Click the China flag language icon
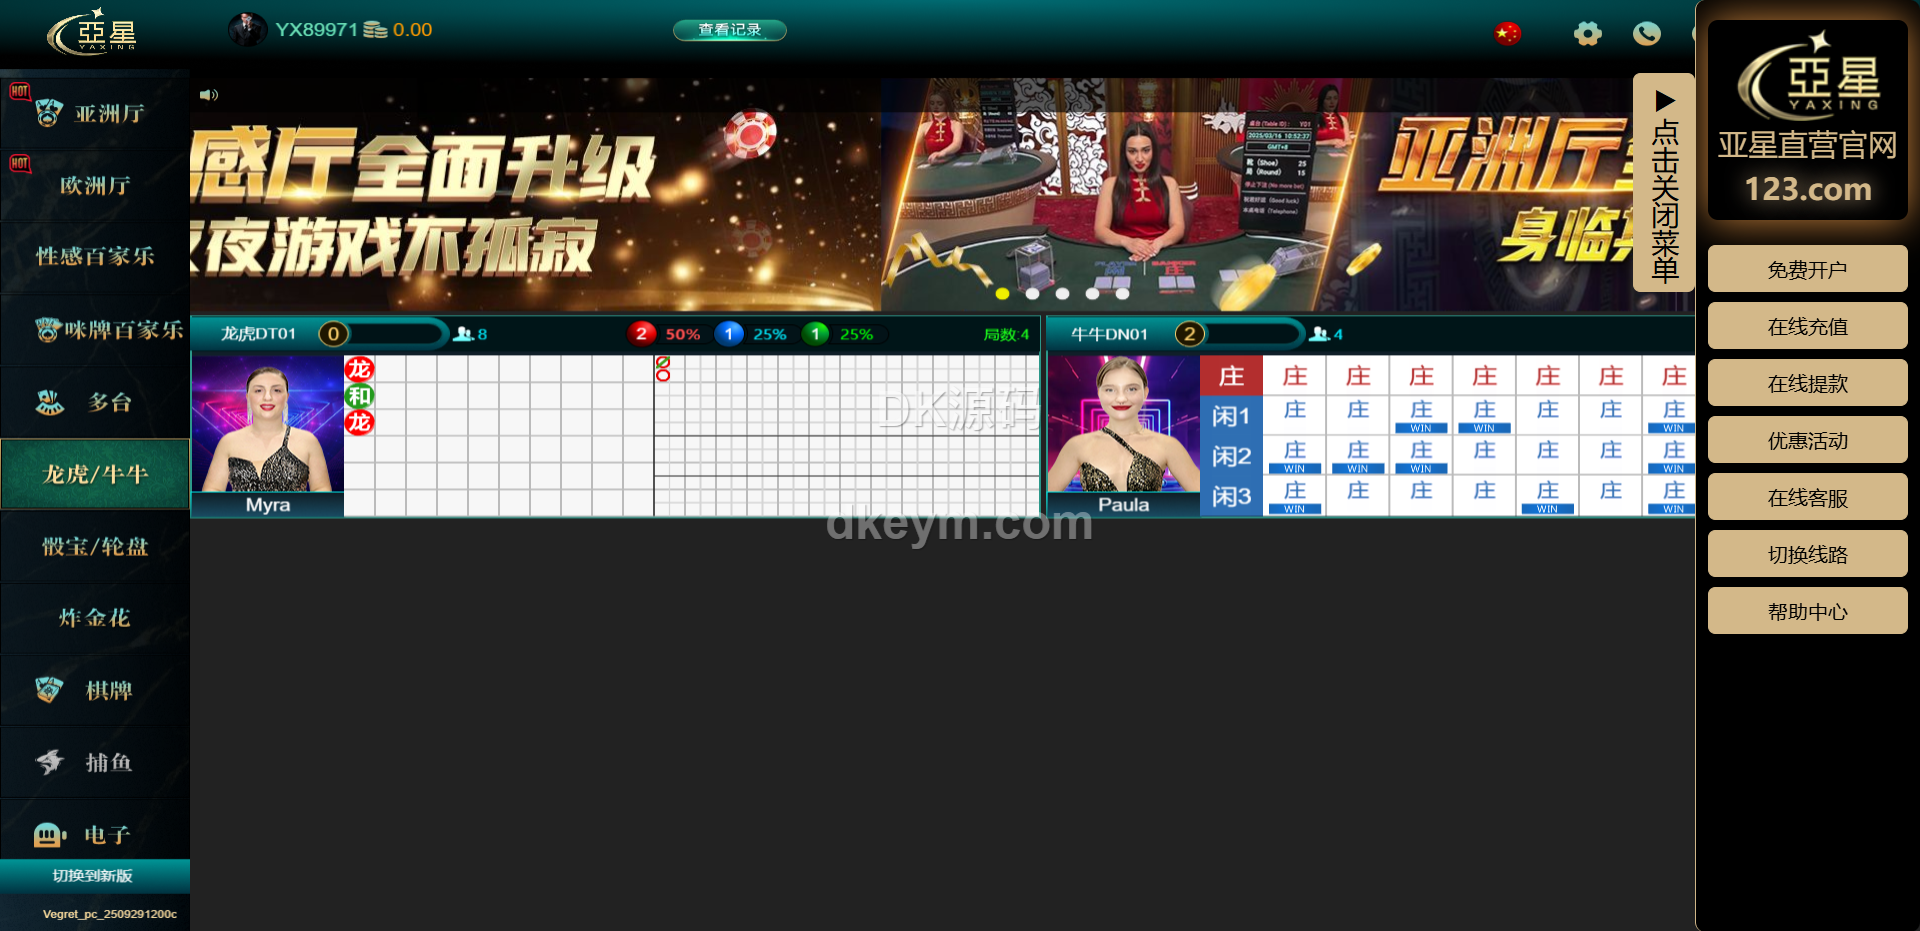Viewport: 1920px width, 931px height. (x=1507, y=34)
